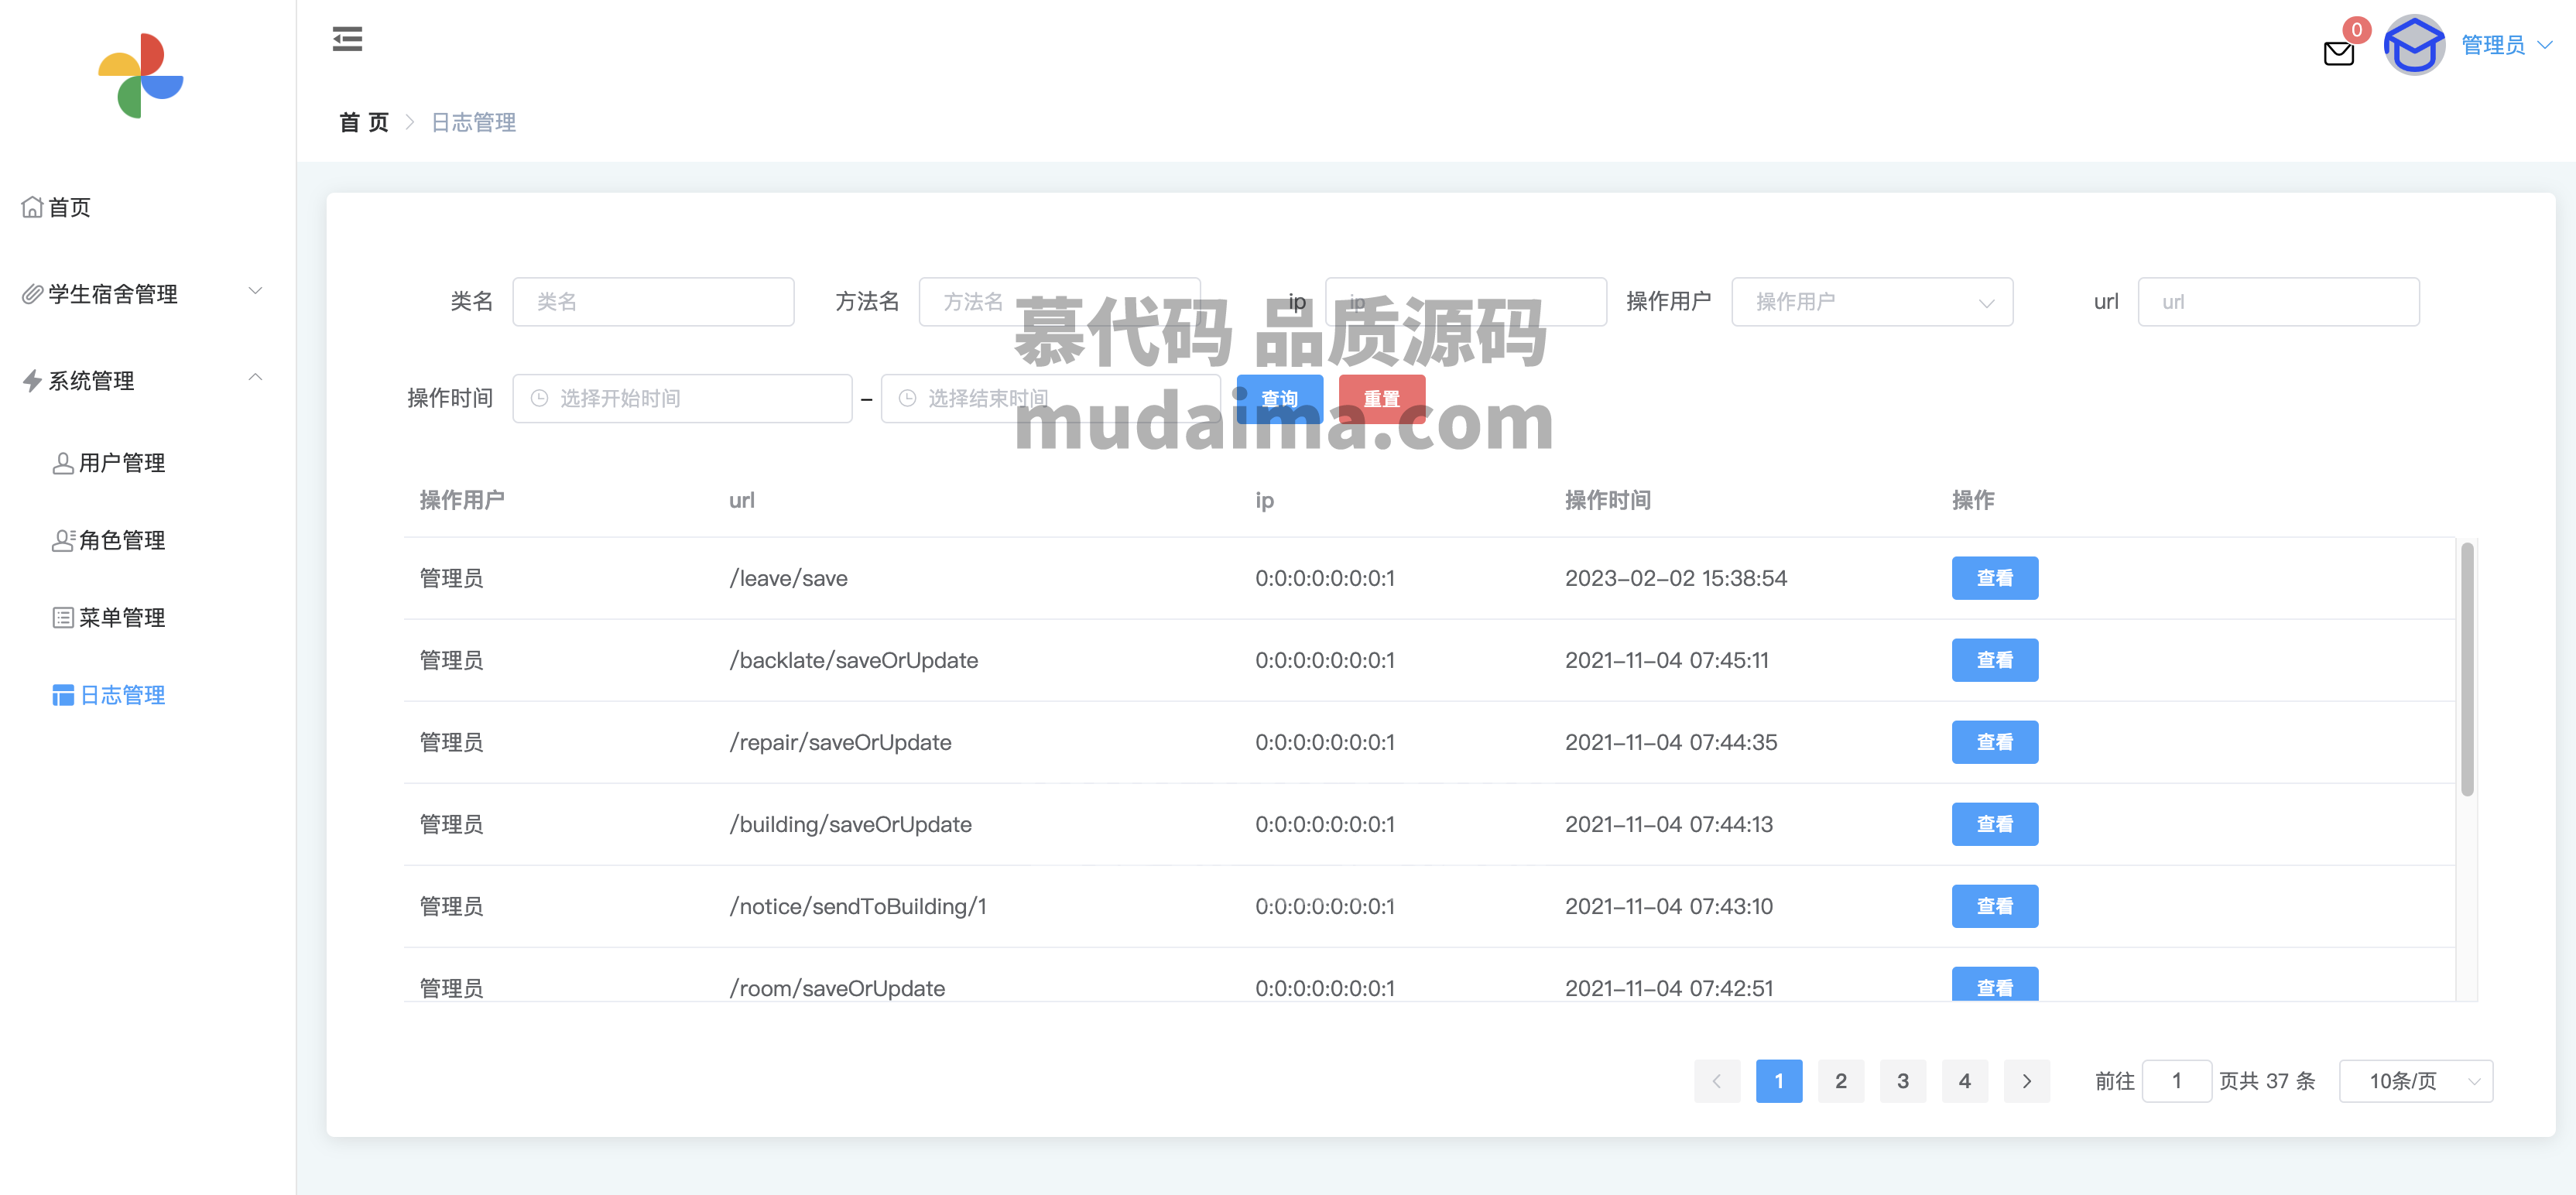
Task: Open the 管理员 account dropdown
Action: click(x=2506, y=45)
